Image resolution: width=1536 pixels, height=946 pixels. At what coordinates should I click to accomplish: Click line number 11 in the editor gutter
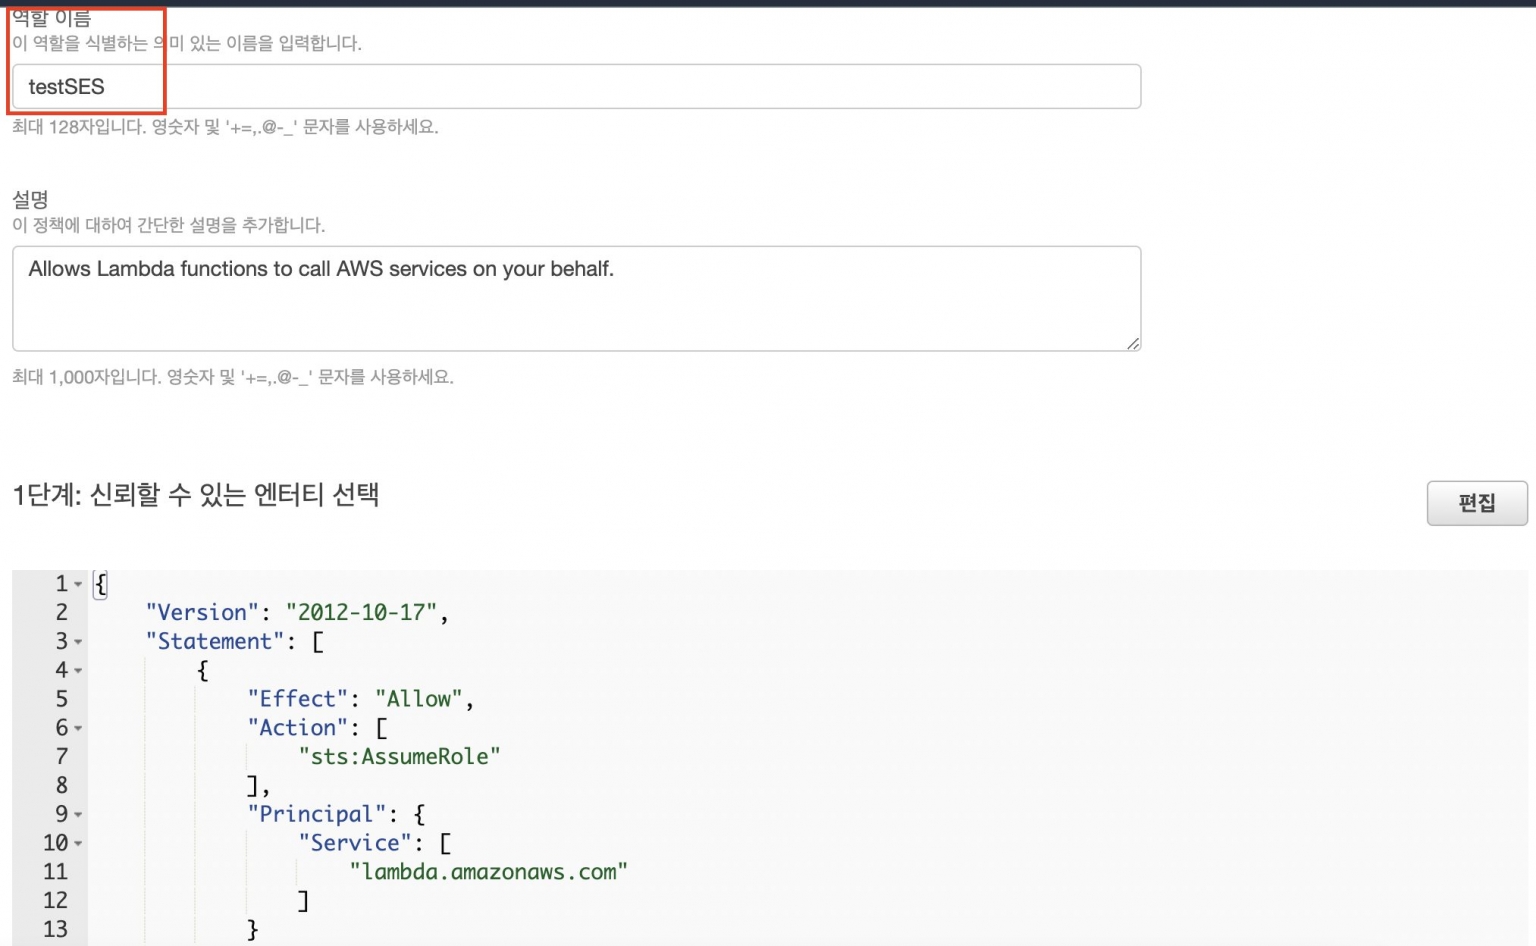(56, 871)
